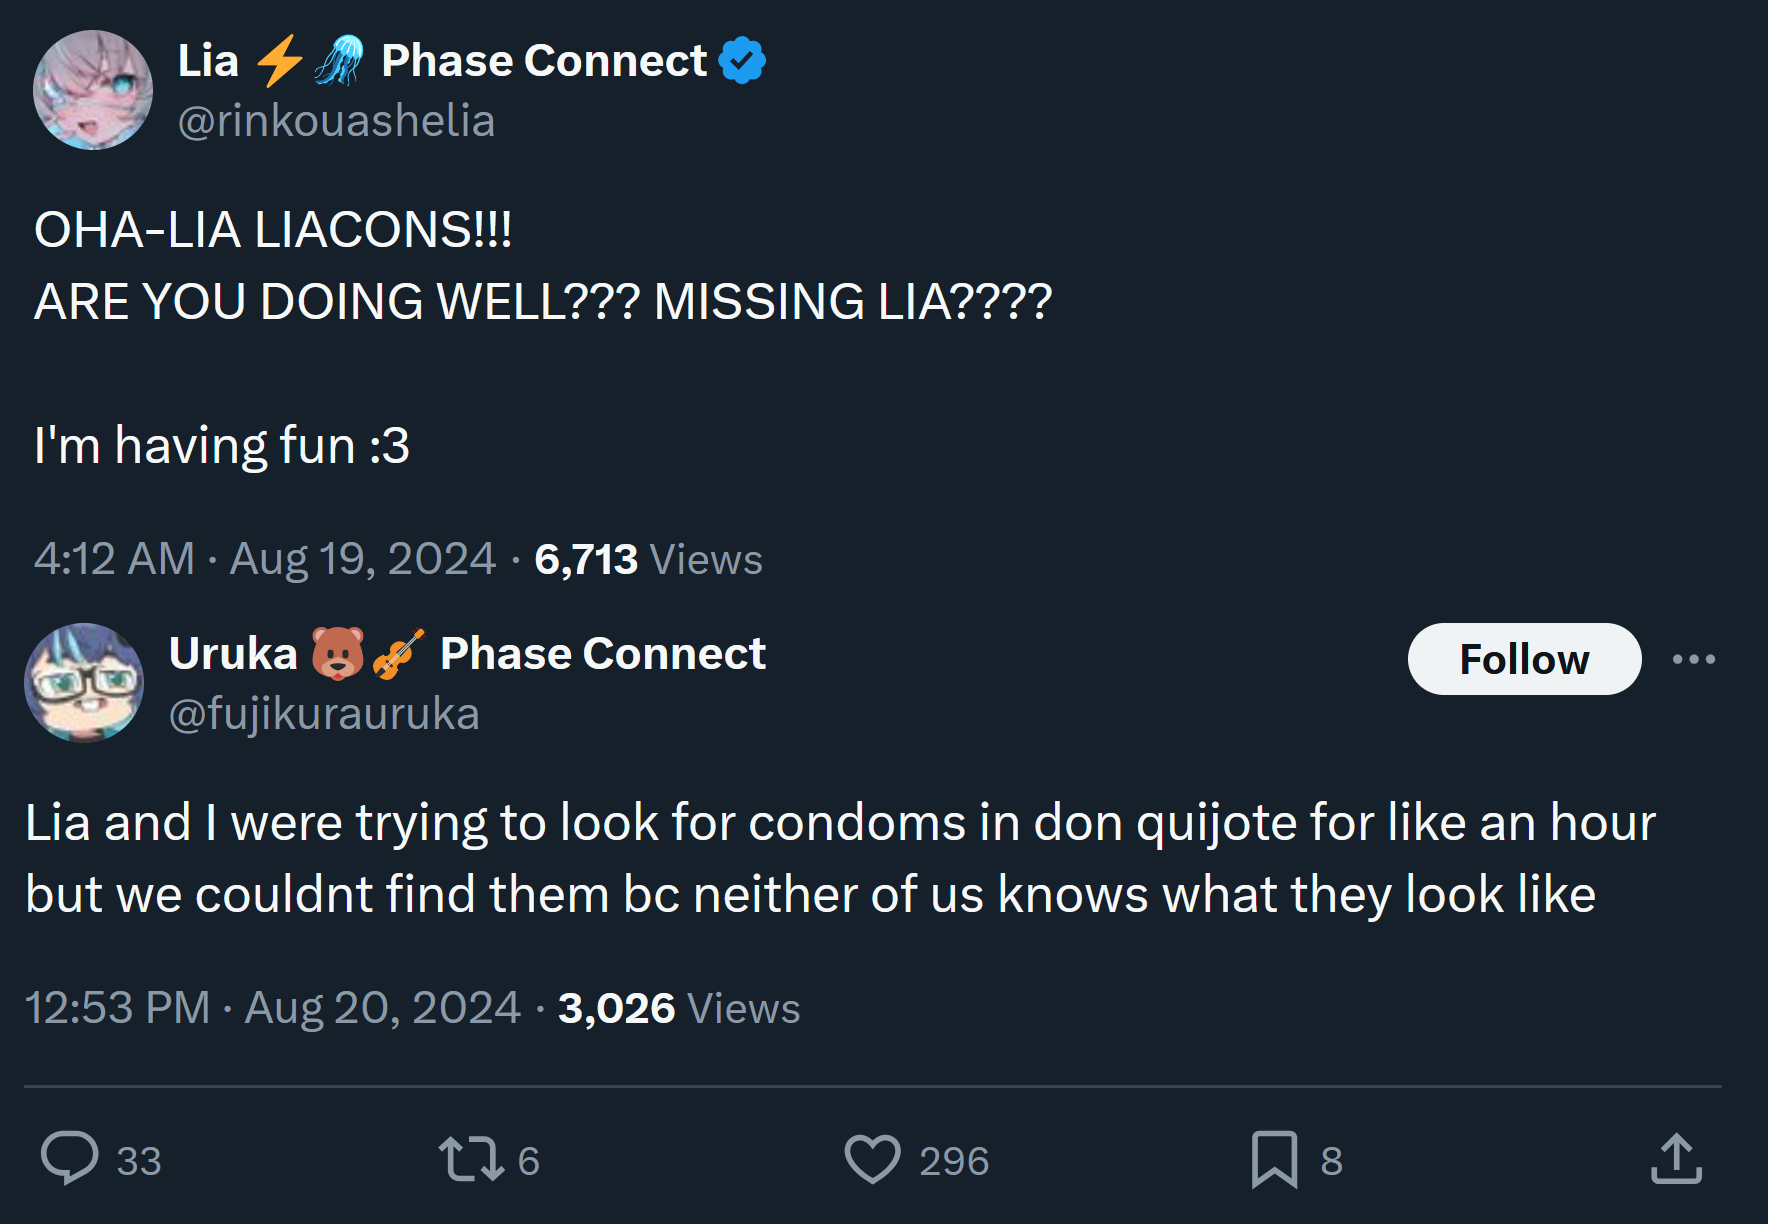Open the share upload icon
The image size is (1768, 1224).
(1676, 1159)
